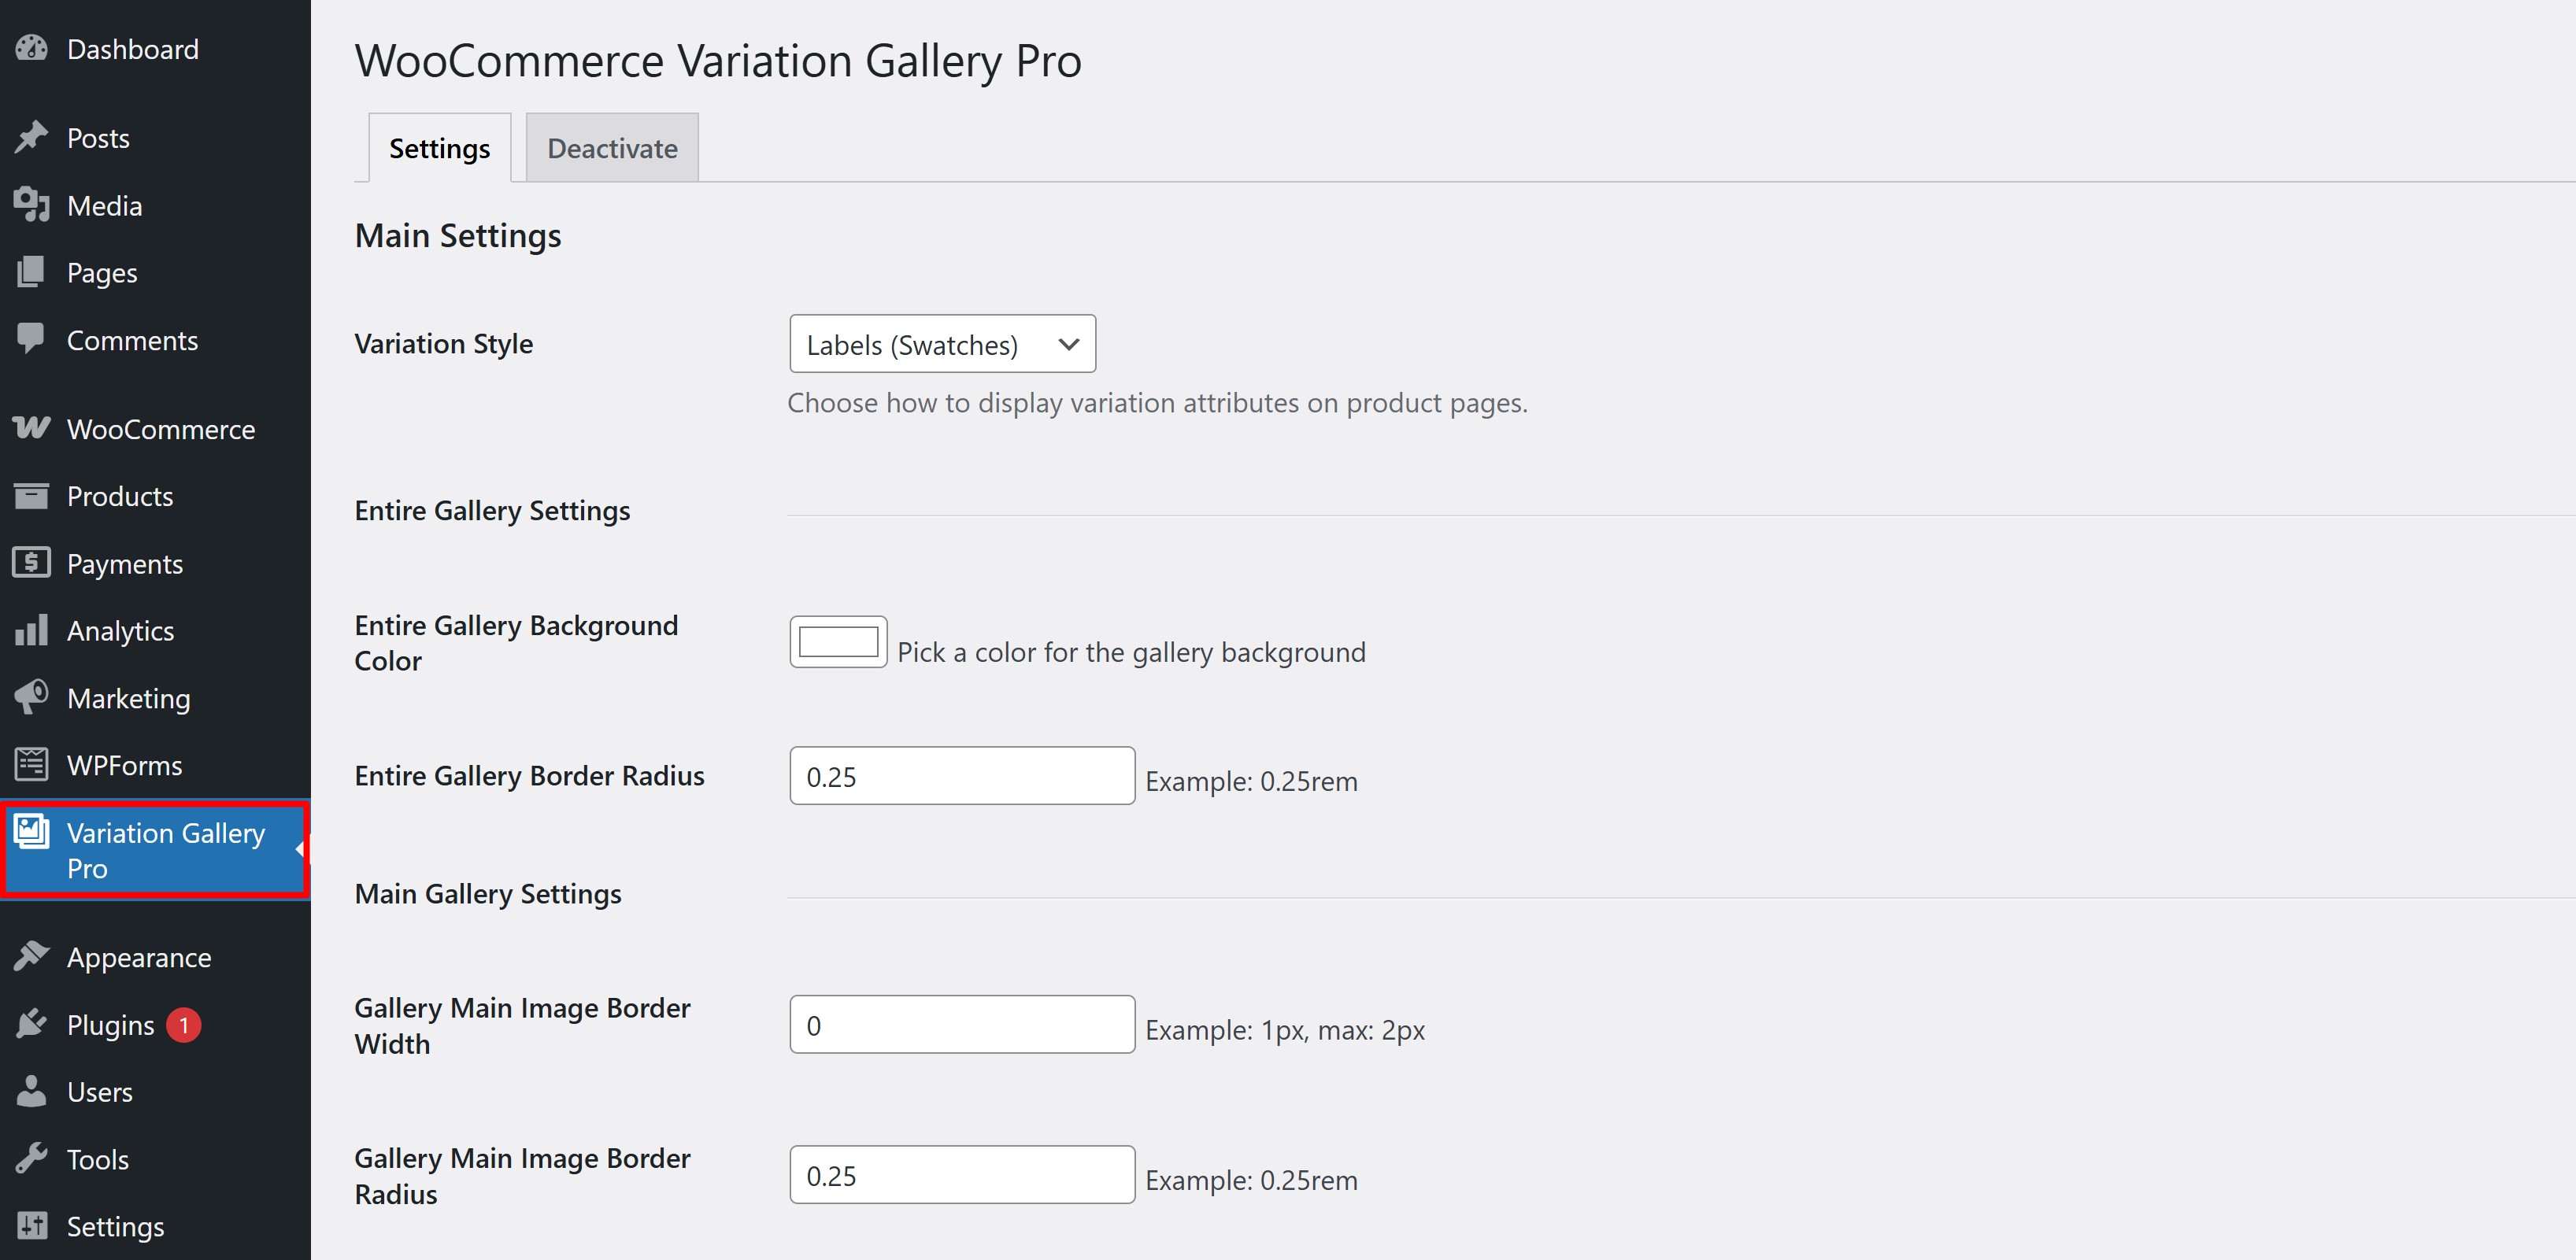The height and width of the screenshot is (1260, 2576).
Task: Click 'Choose how to display variation attributes' description
Action: tap(1157, 403)
